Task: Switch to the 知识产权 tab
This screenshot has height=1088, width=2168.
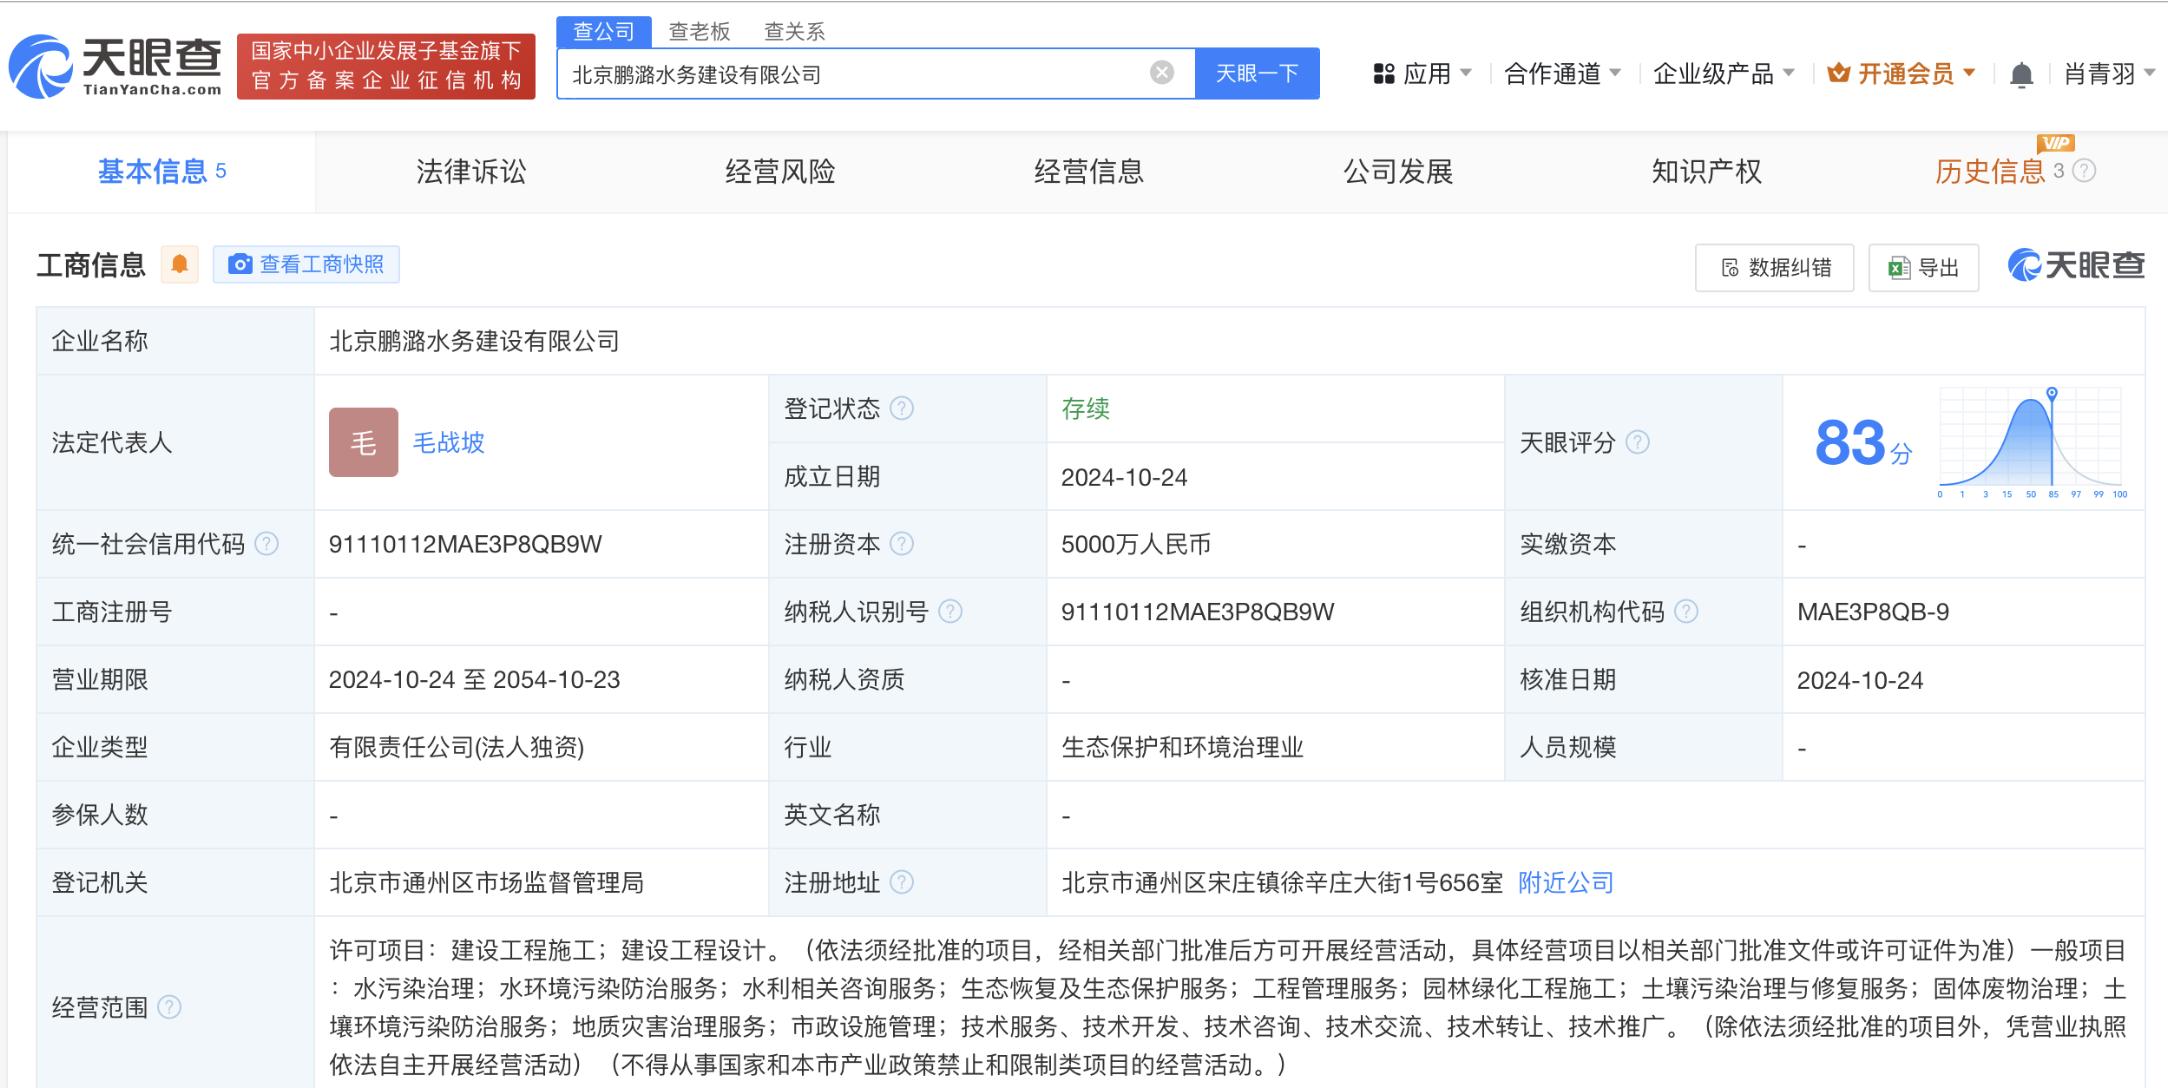Action: 1706,172
